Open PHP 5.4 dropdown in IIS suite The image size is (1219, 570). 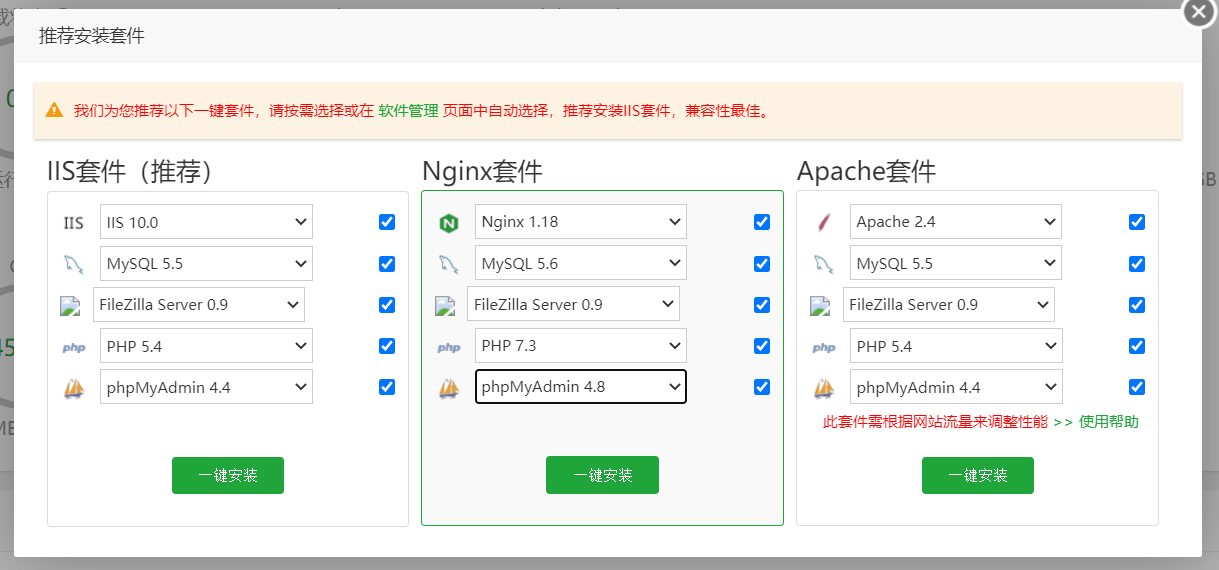206,346
